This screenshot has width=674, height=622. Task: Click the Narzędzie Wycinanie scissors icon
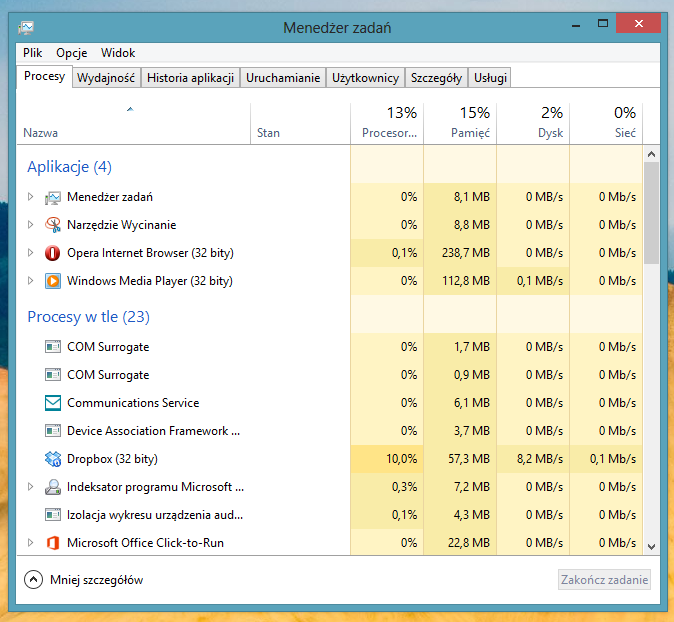tap(53, 225)
